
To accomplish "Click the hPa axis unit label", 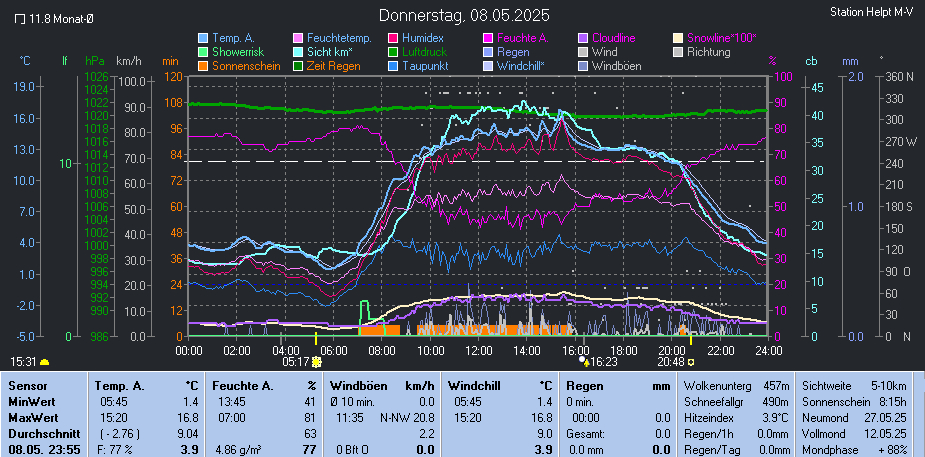I will pyautogui.click(x=95, y=60).
